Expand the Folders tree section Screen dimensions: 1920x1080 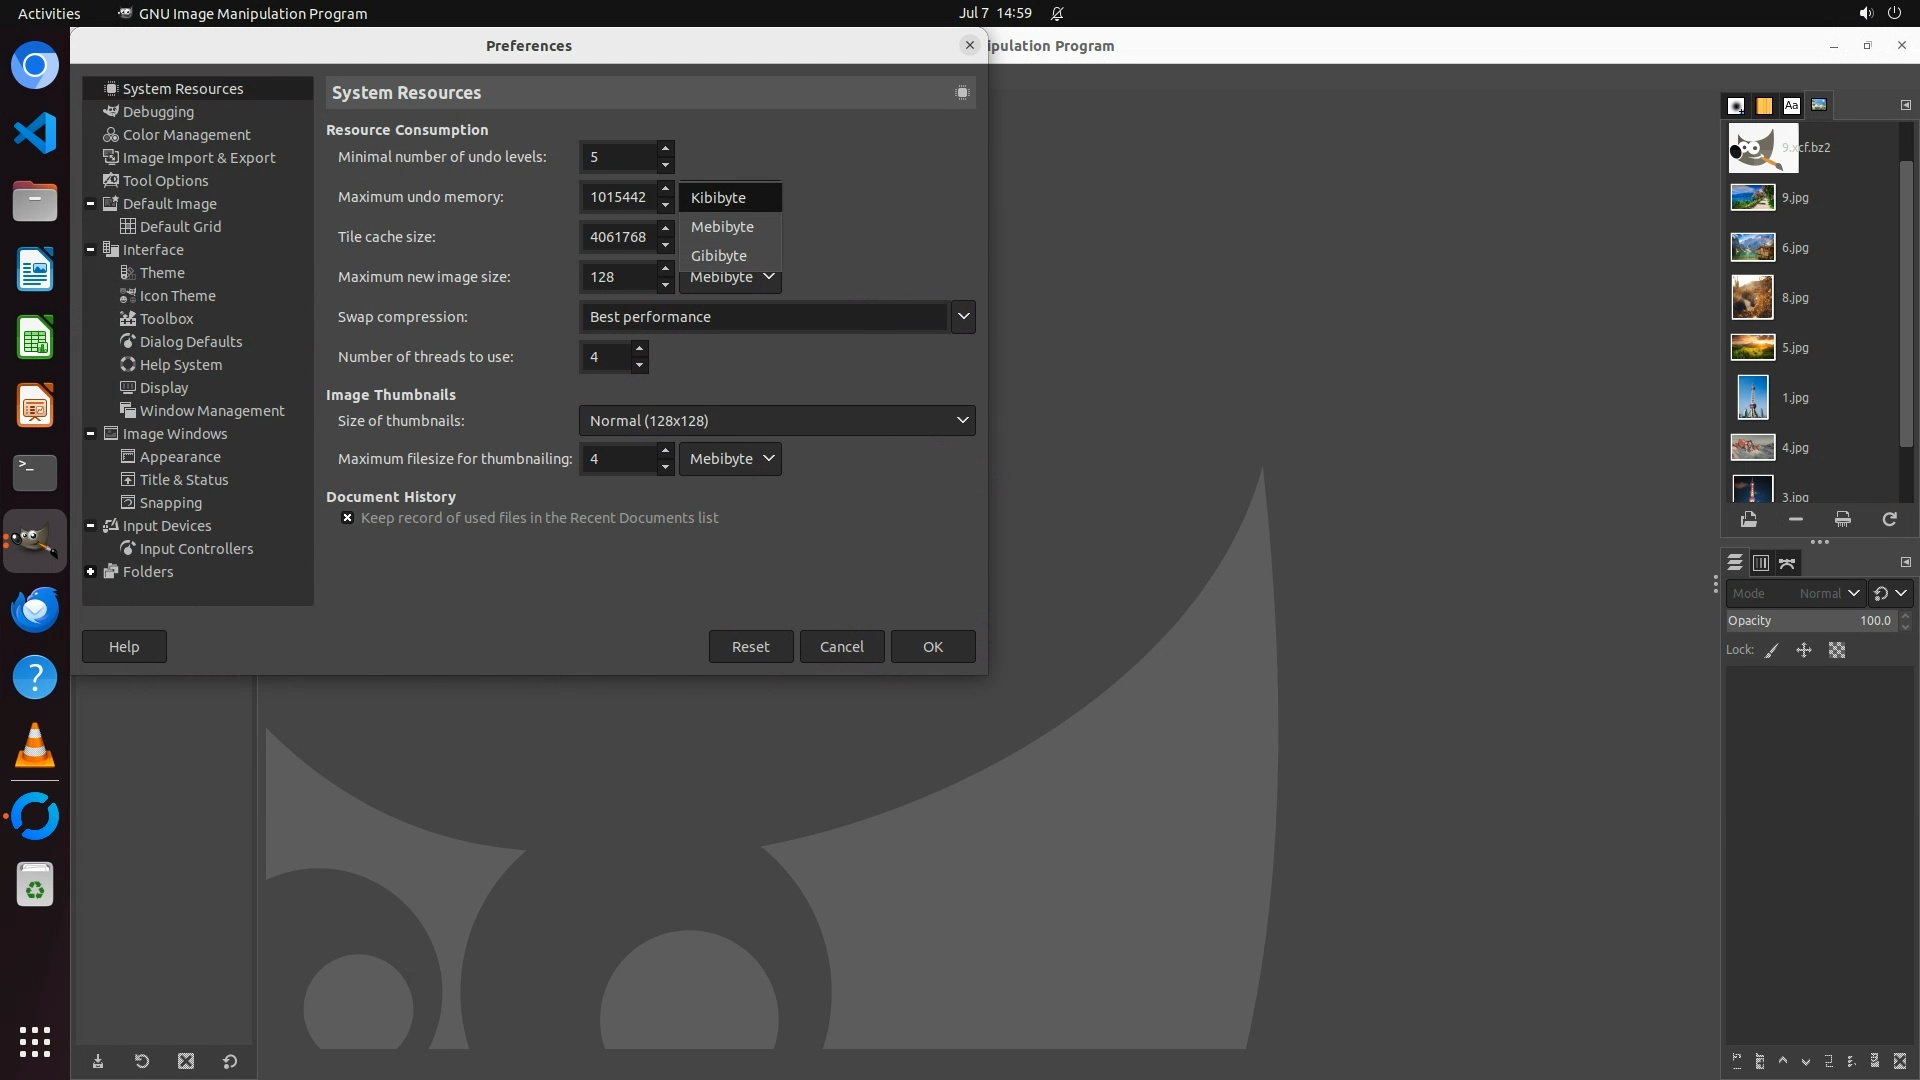[x=91, y=572]
